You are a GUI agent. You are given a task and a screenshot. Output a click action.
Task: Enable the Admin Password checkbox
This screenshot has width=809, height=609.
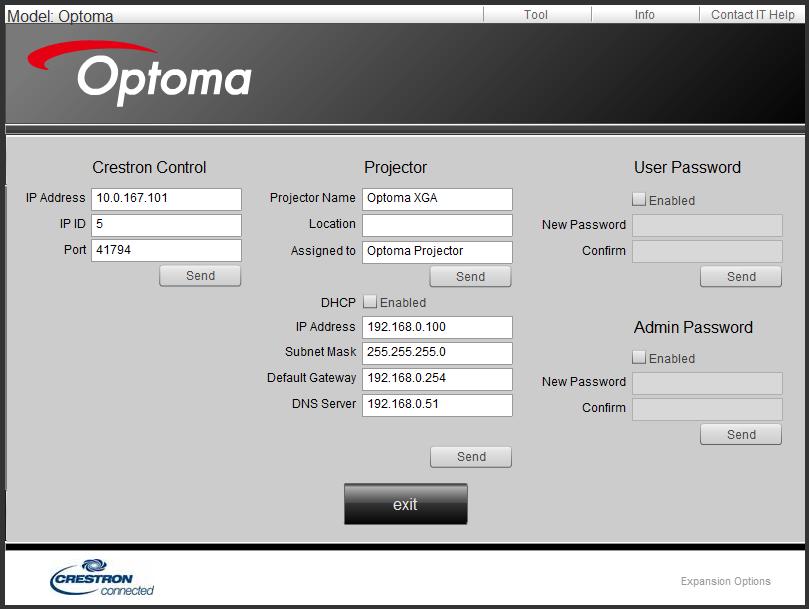[639, 357]
